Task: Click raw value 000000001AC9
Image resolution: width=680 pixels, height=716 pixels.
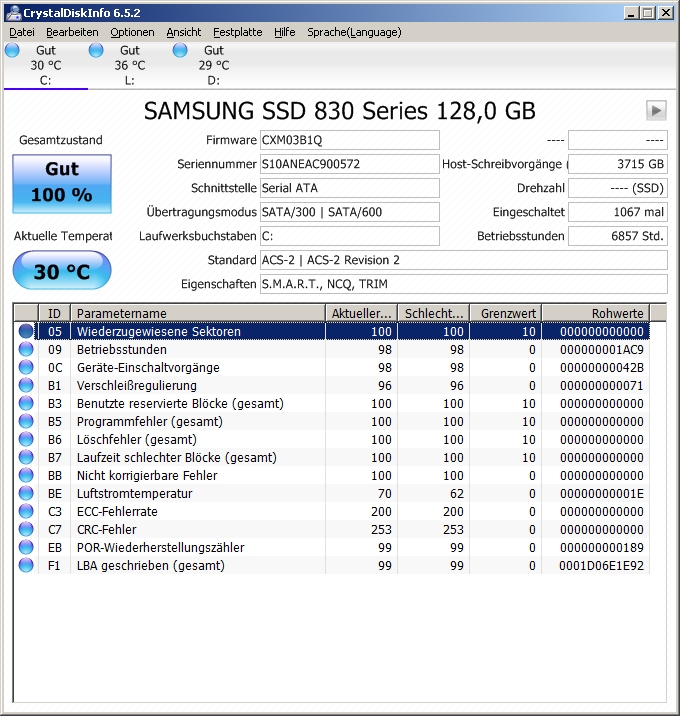Action: click(601, 349)
